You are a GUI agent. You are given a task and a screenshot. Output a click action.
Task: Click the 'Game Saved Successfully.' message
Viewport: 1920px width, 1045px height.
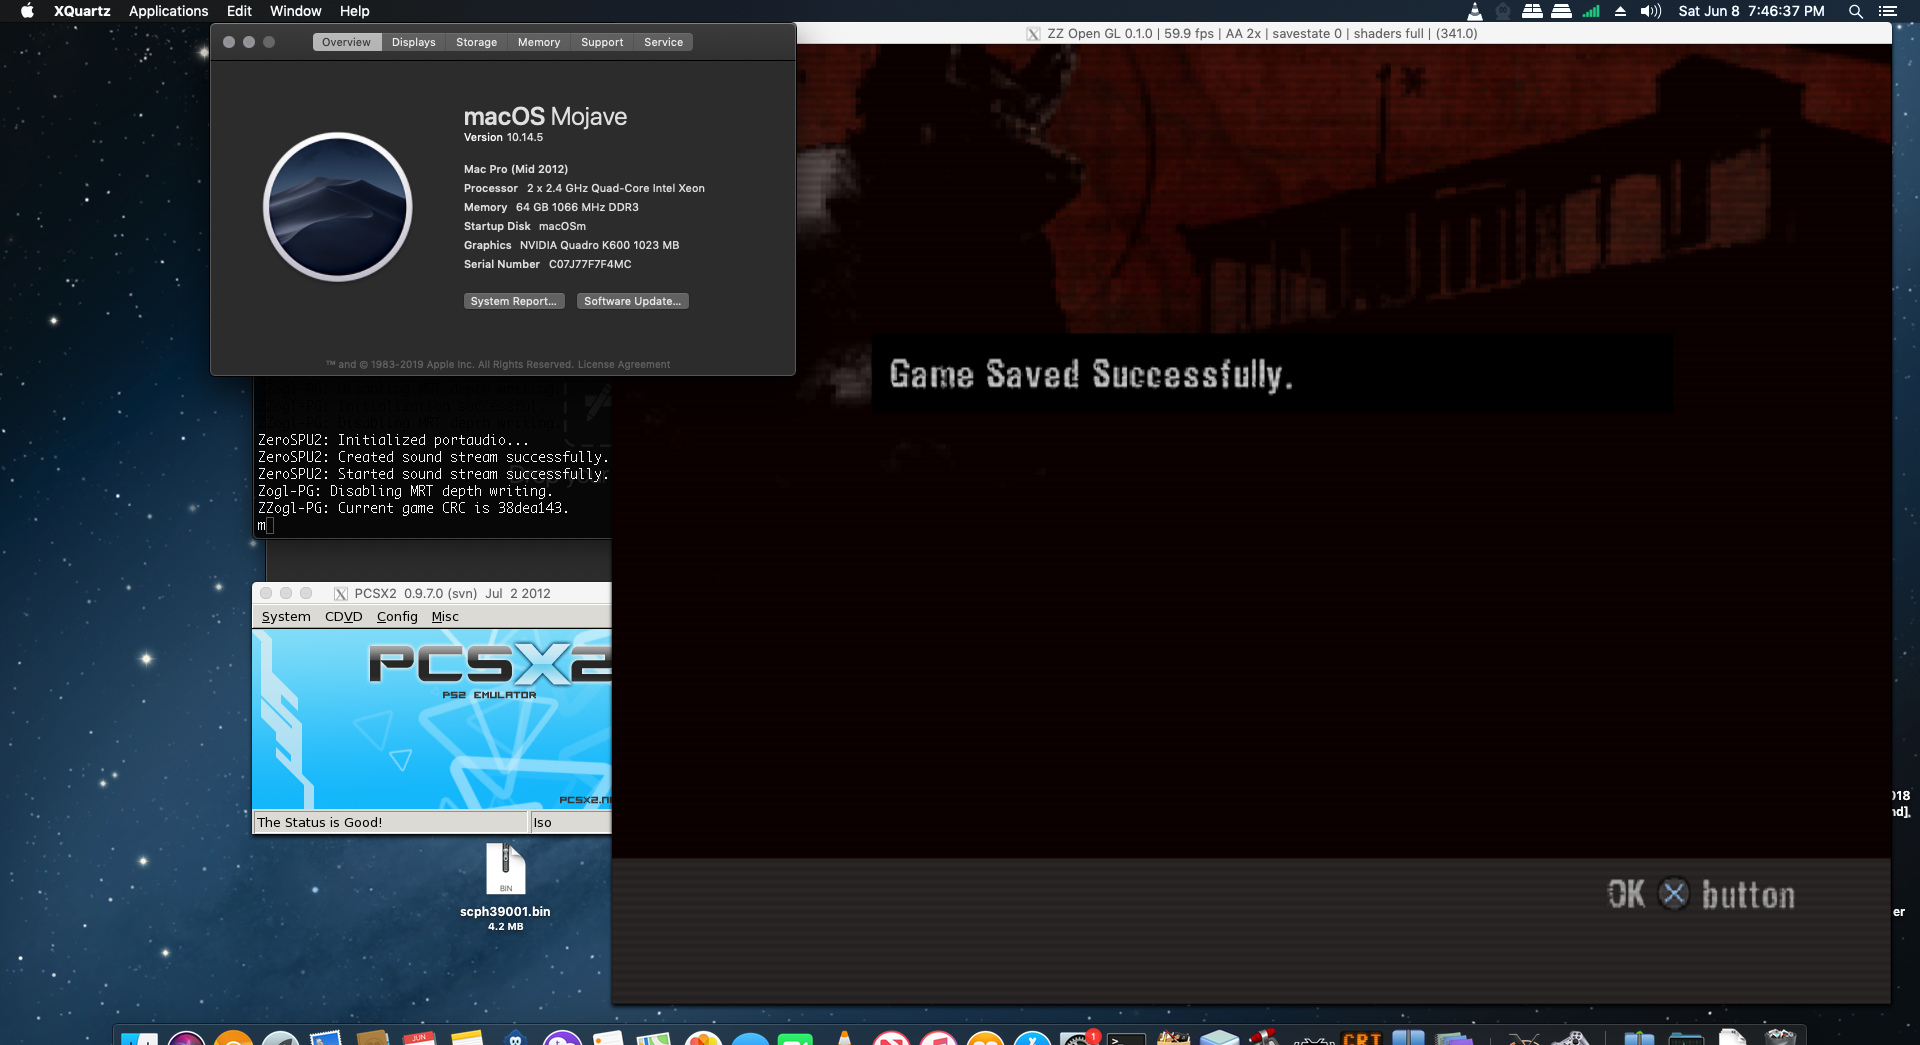point(1091,374)
